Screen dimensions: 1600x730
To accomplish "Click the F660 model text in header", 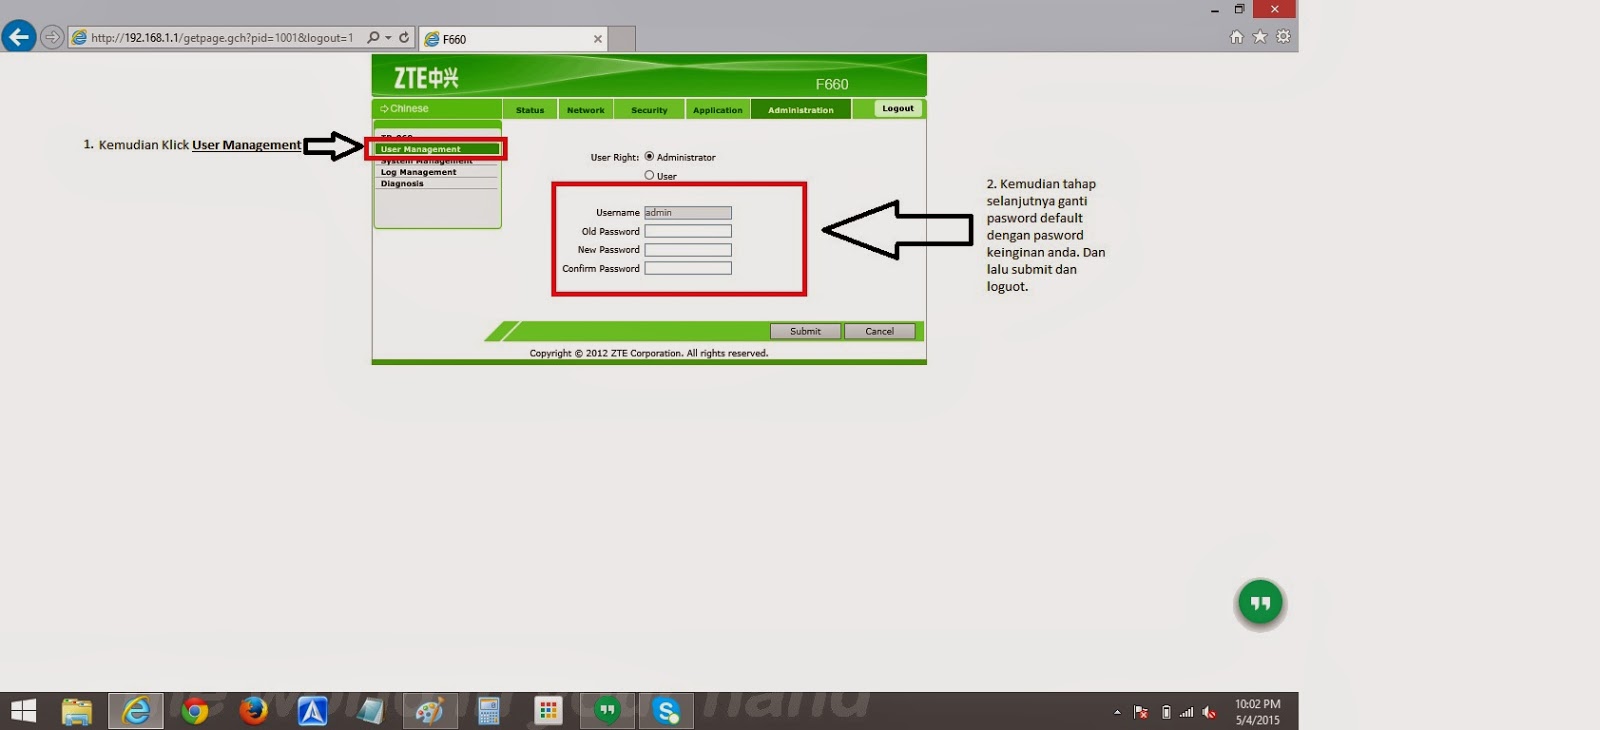I will 831,84.
